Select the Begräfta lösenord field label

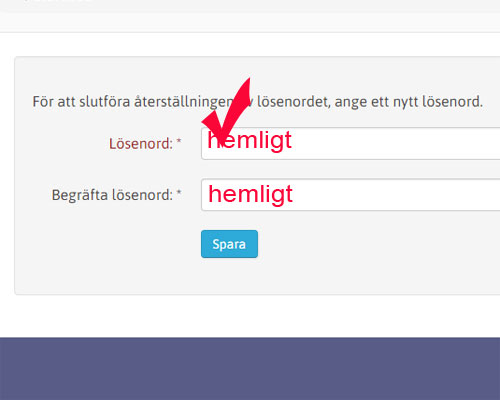click(112, 195)
